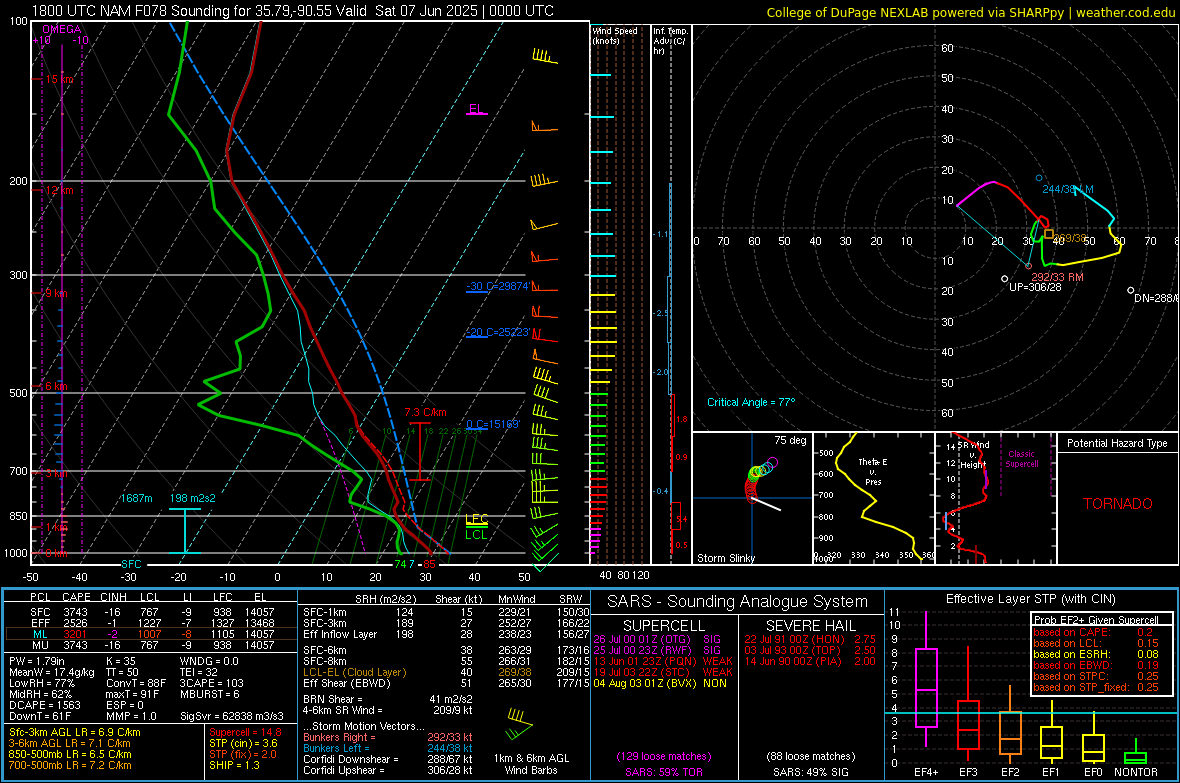
Task: Click the 1km & 6km AGL wind barbs symbol
Action: 519,724
